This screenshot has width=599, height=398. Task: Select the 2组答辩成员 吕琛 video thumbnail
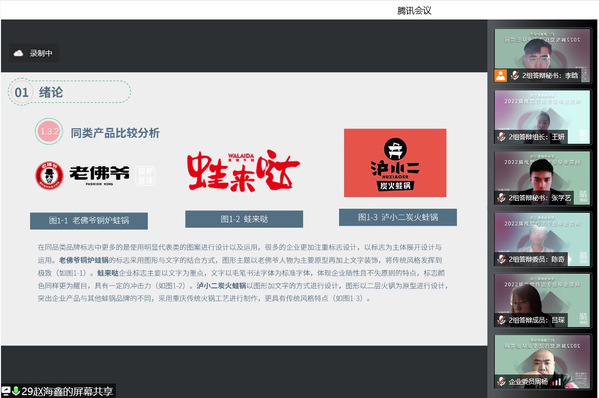coord(542,300)
